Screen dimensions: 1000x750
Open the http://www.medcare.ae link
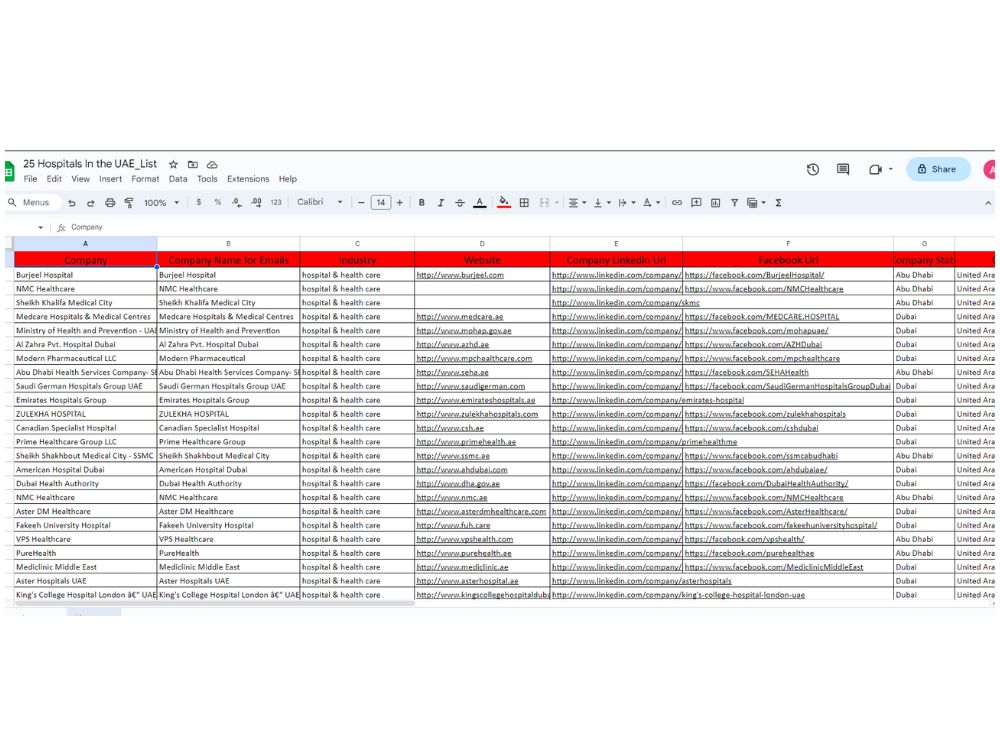tap(460, 317)
